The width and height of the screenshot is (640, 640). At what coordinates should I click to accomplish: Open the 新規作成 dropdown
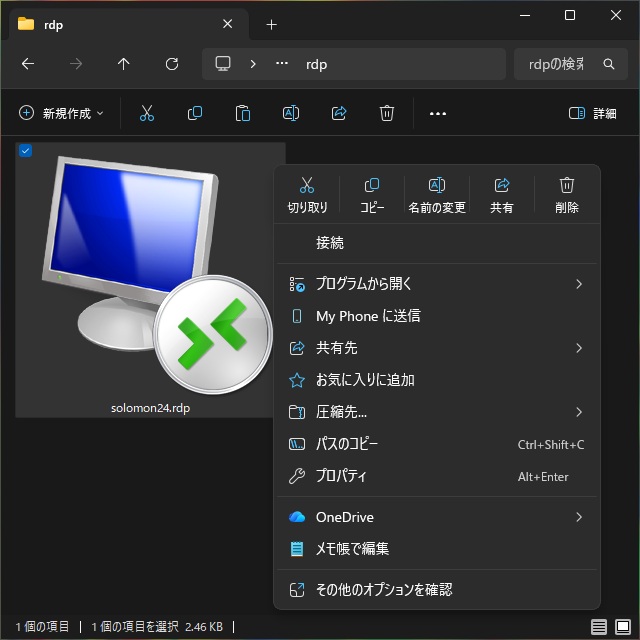pos(61,114)
